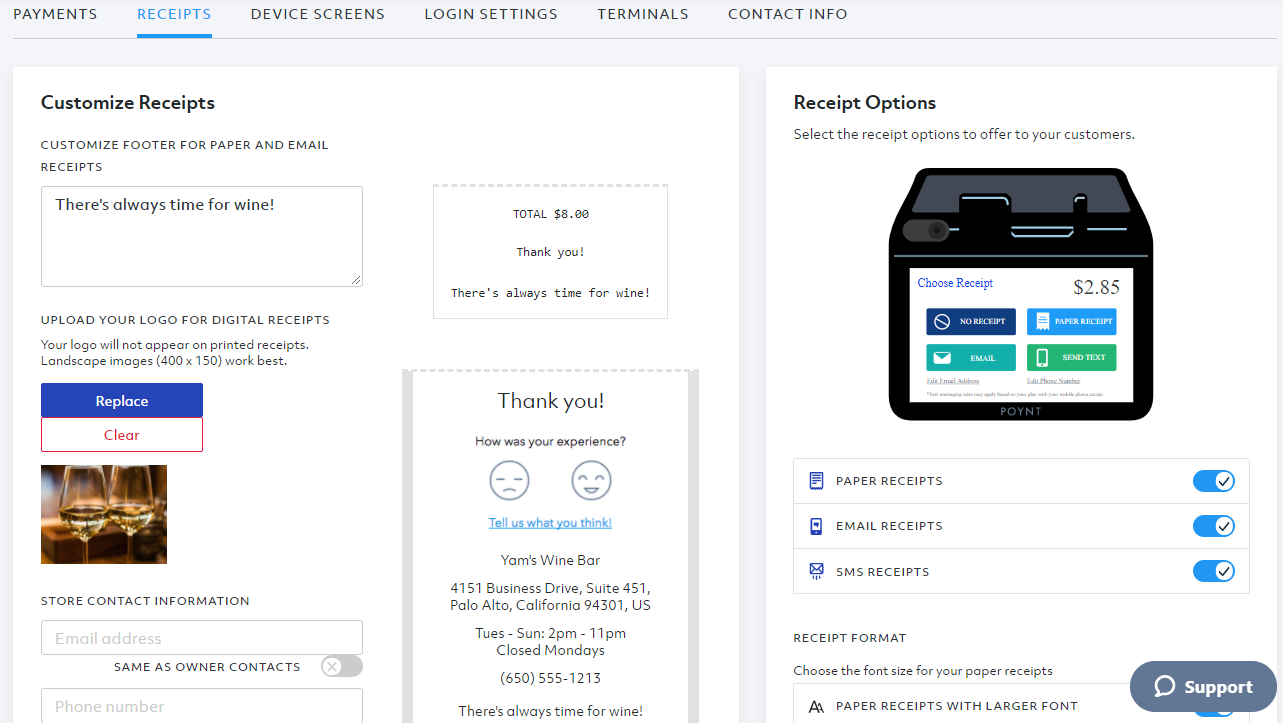Image resolution: width=1283 pixels, height=723 pixels.
Task: Switch to the Payments tab
Action: click(55, 15)
